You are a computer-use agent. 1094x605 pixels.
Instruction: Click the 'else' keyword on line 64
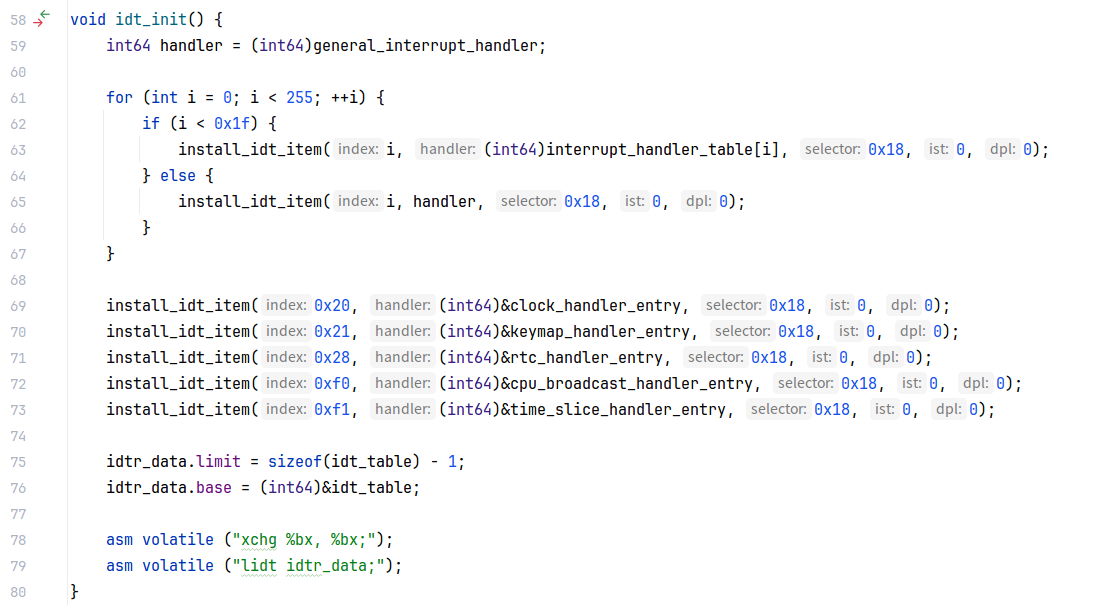[x=178, y=175]
